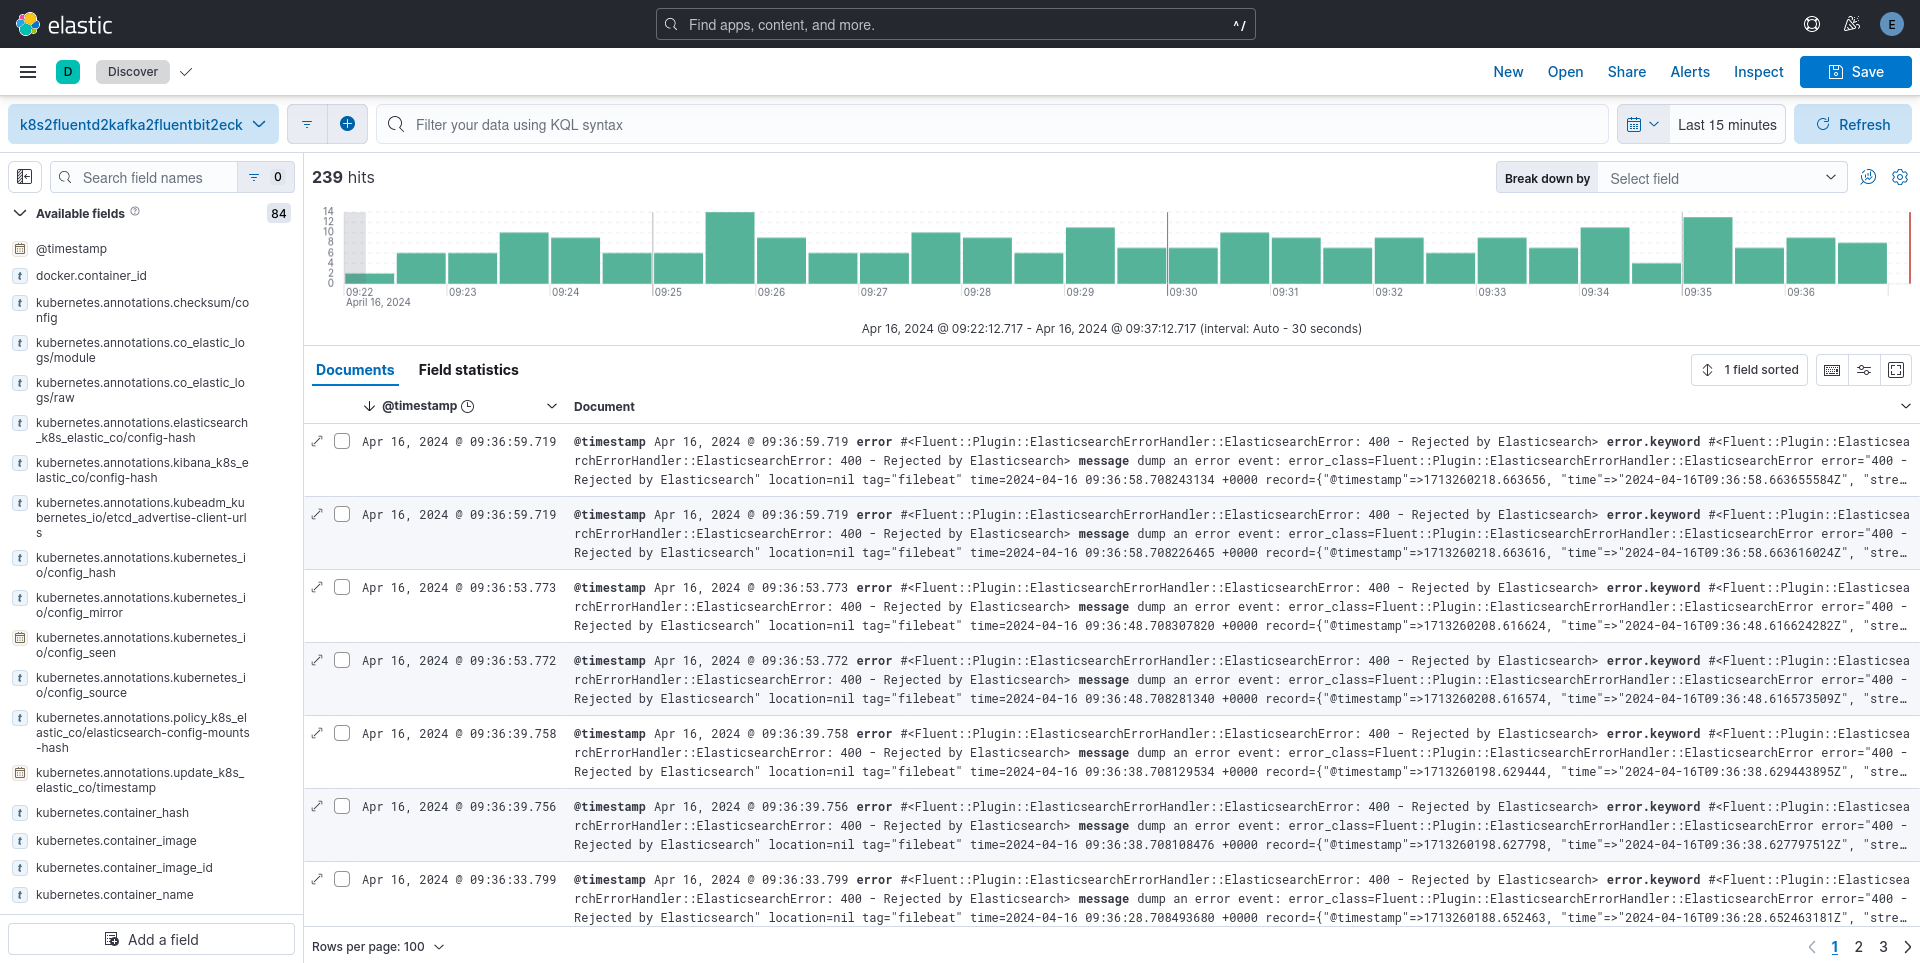Open field type filter icon

[x=266, y=177]
